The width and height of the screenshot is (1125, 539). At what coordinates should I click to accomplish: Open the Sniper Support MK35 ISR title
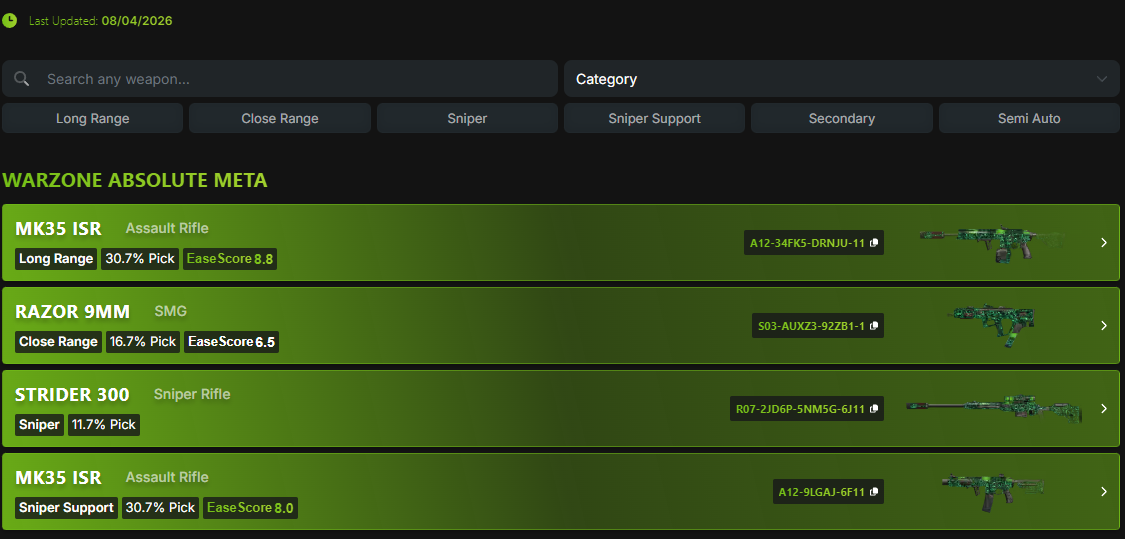[58, 478]
